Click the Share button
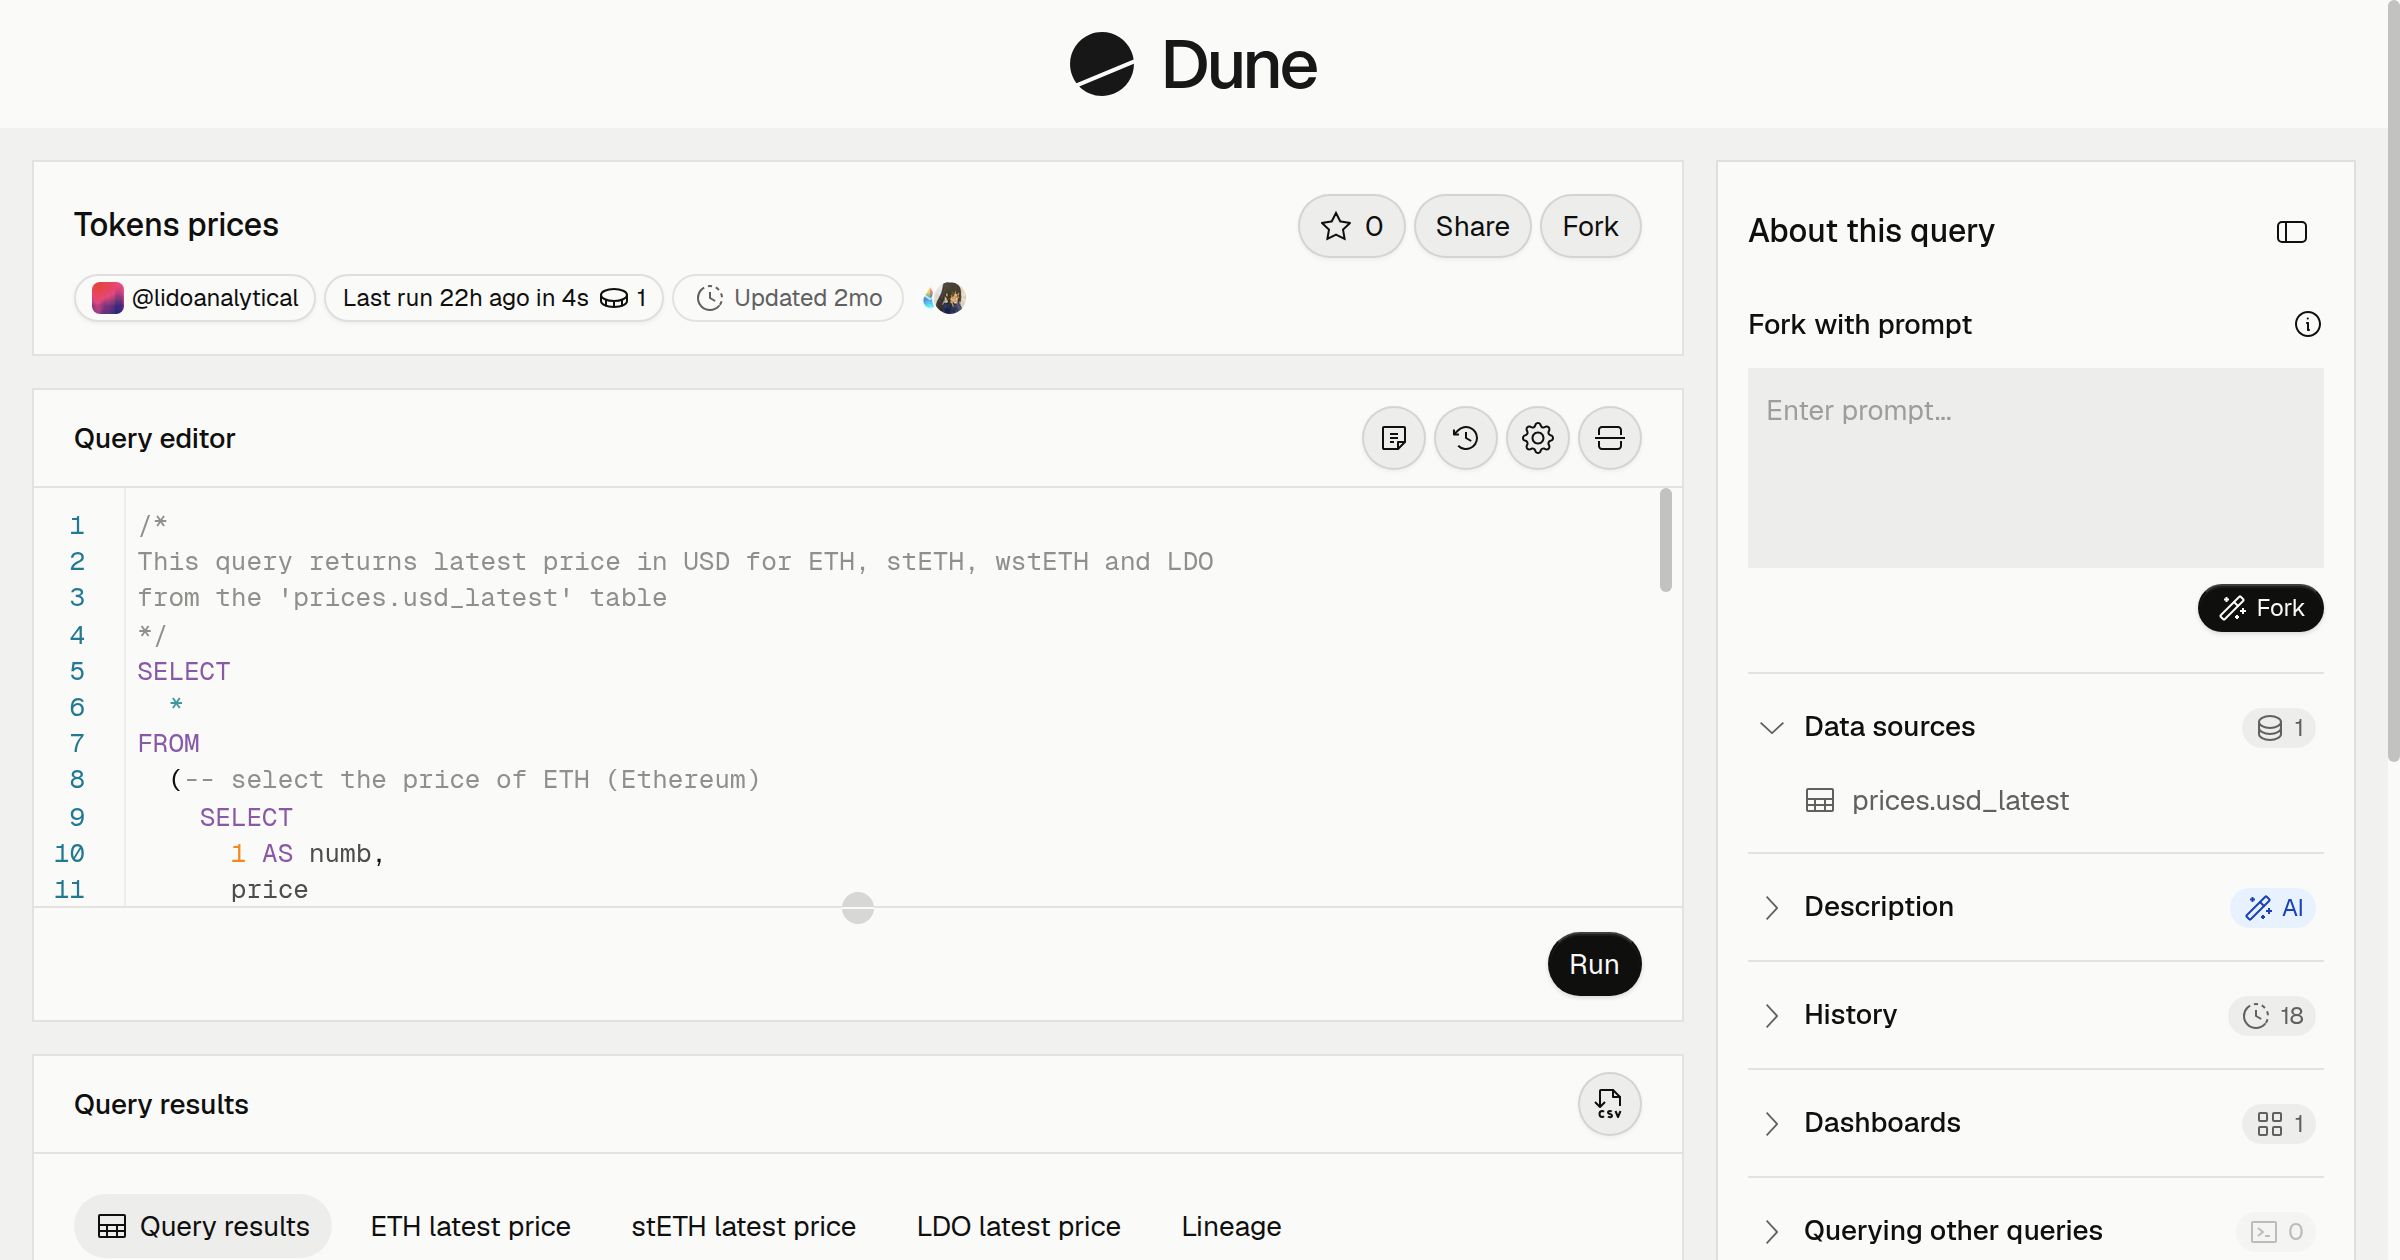 [x=1472, y=226]
